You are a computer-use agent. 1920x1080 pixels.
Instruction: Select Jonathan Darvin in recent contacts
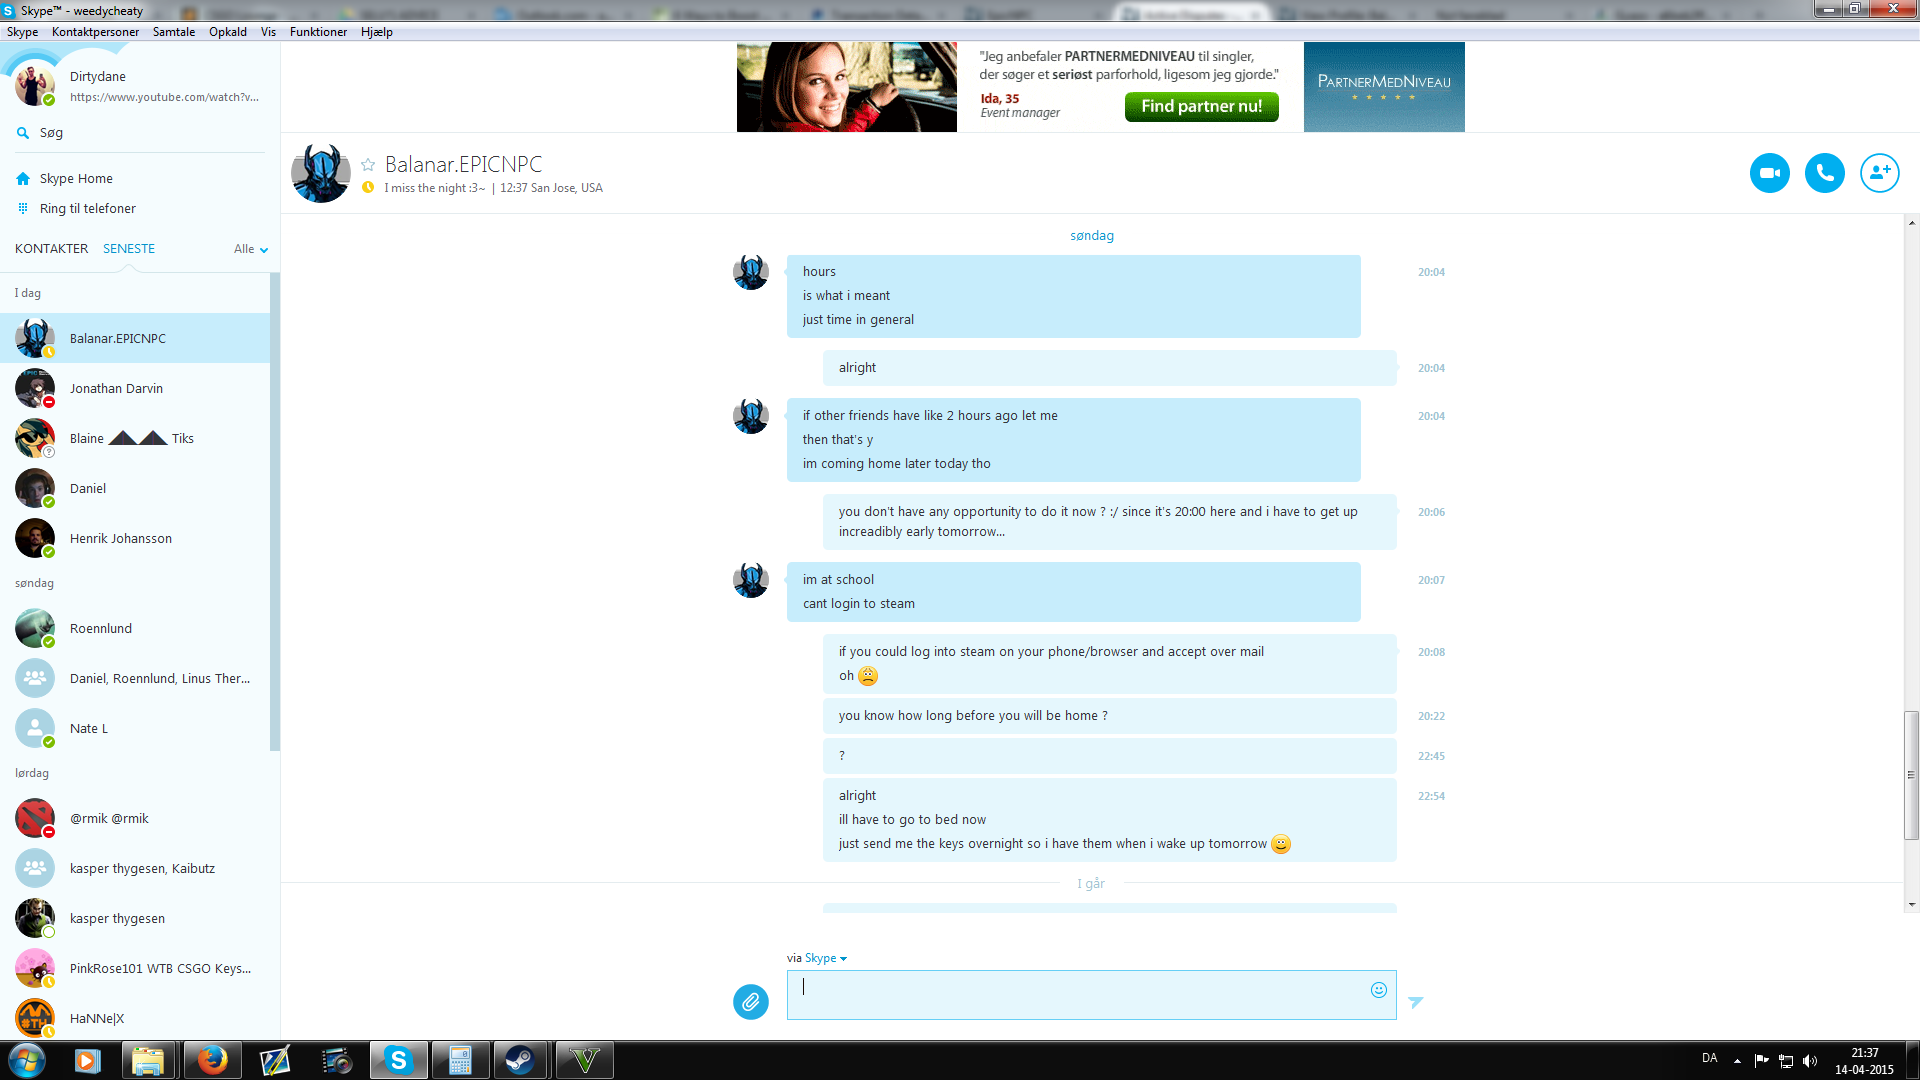116,389
